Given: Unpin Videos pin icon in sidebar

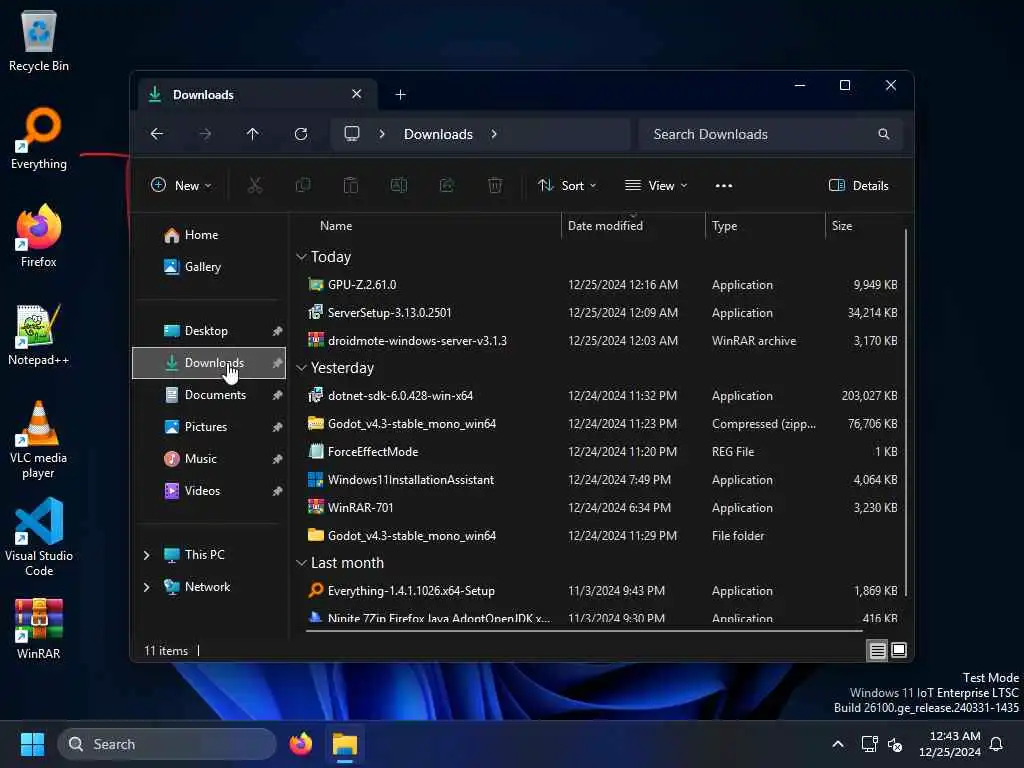Looking at the screenshot, I should point(278,491).
